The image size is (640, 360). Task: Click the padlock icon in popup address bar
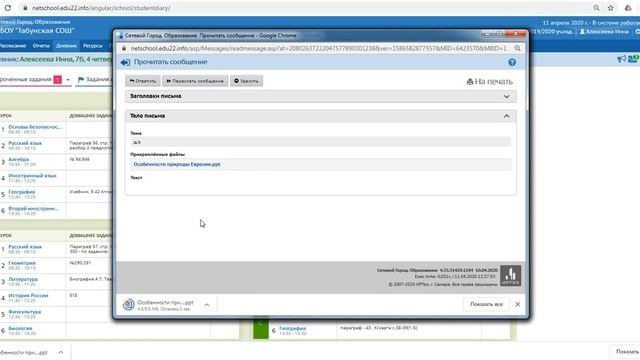(124, 49)
